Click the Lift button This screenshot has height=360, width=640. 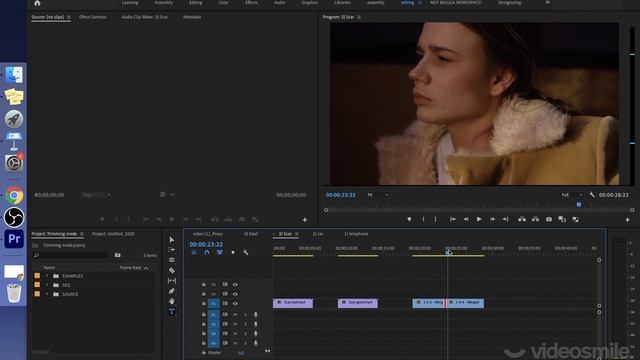click(522, 219)
